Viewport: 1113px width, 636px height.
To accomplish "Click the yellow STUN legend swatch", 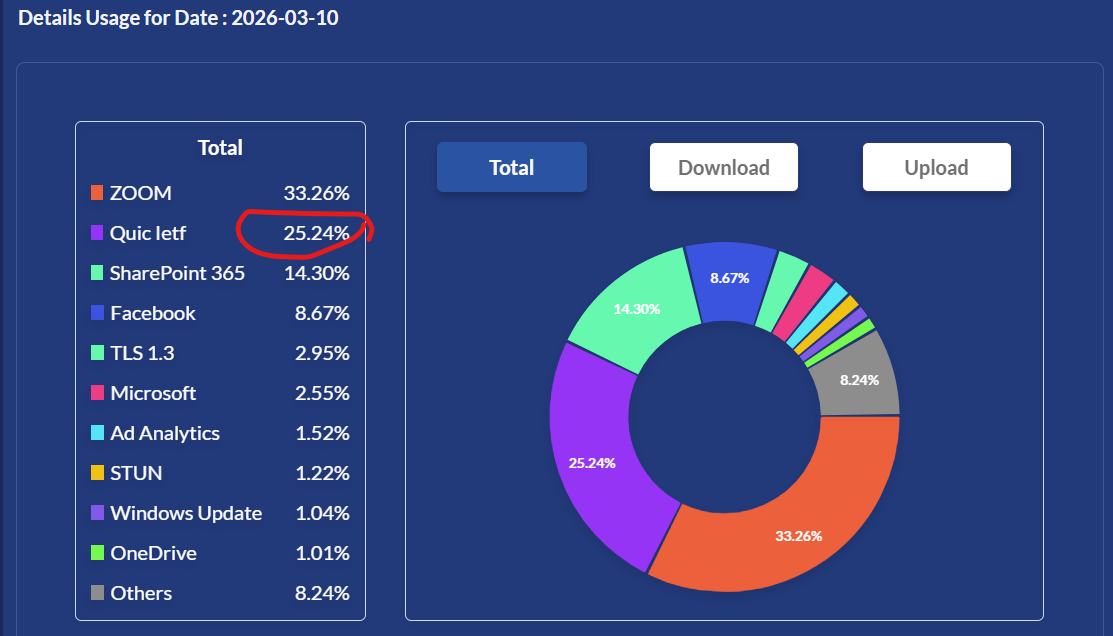I will (x=97, y=473).
